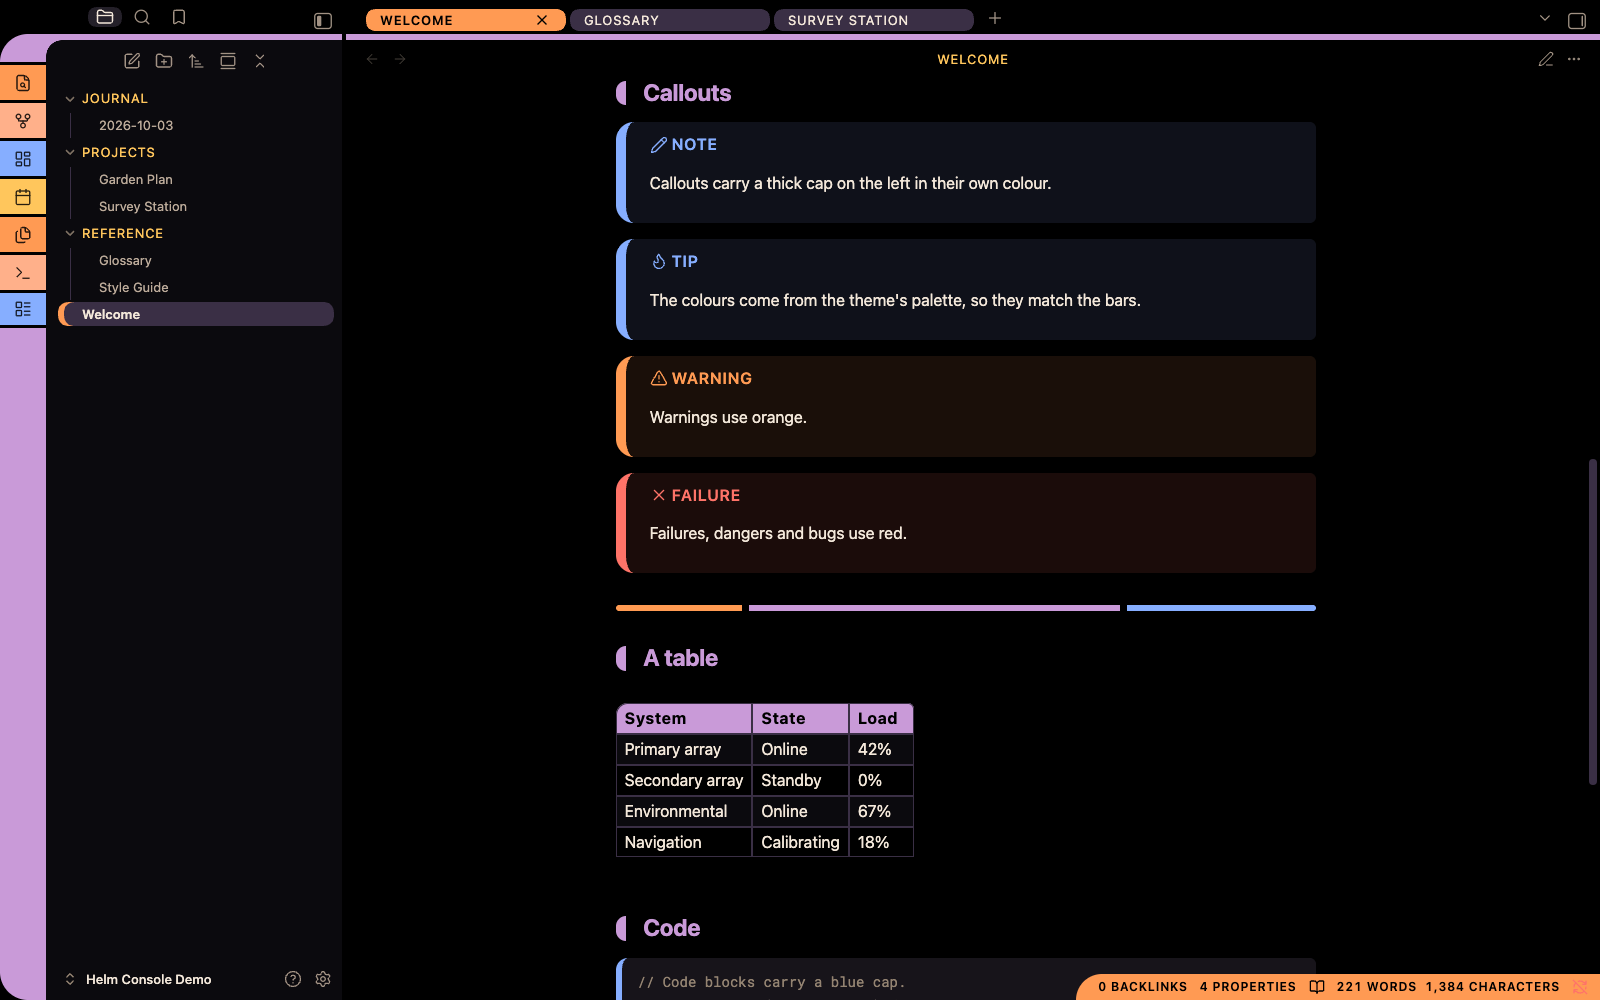Insert template using the ribbon icon
The image size is (1600, 1000).
point(23,235)
